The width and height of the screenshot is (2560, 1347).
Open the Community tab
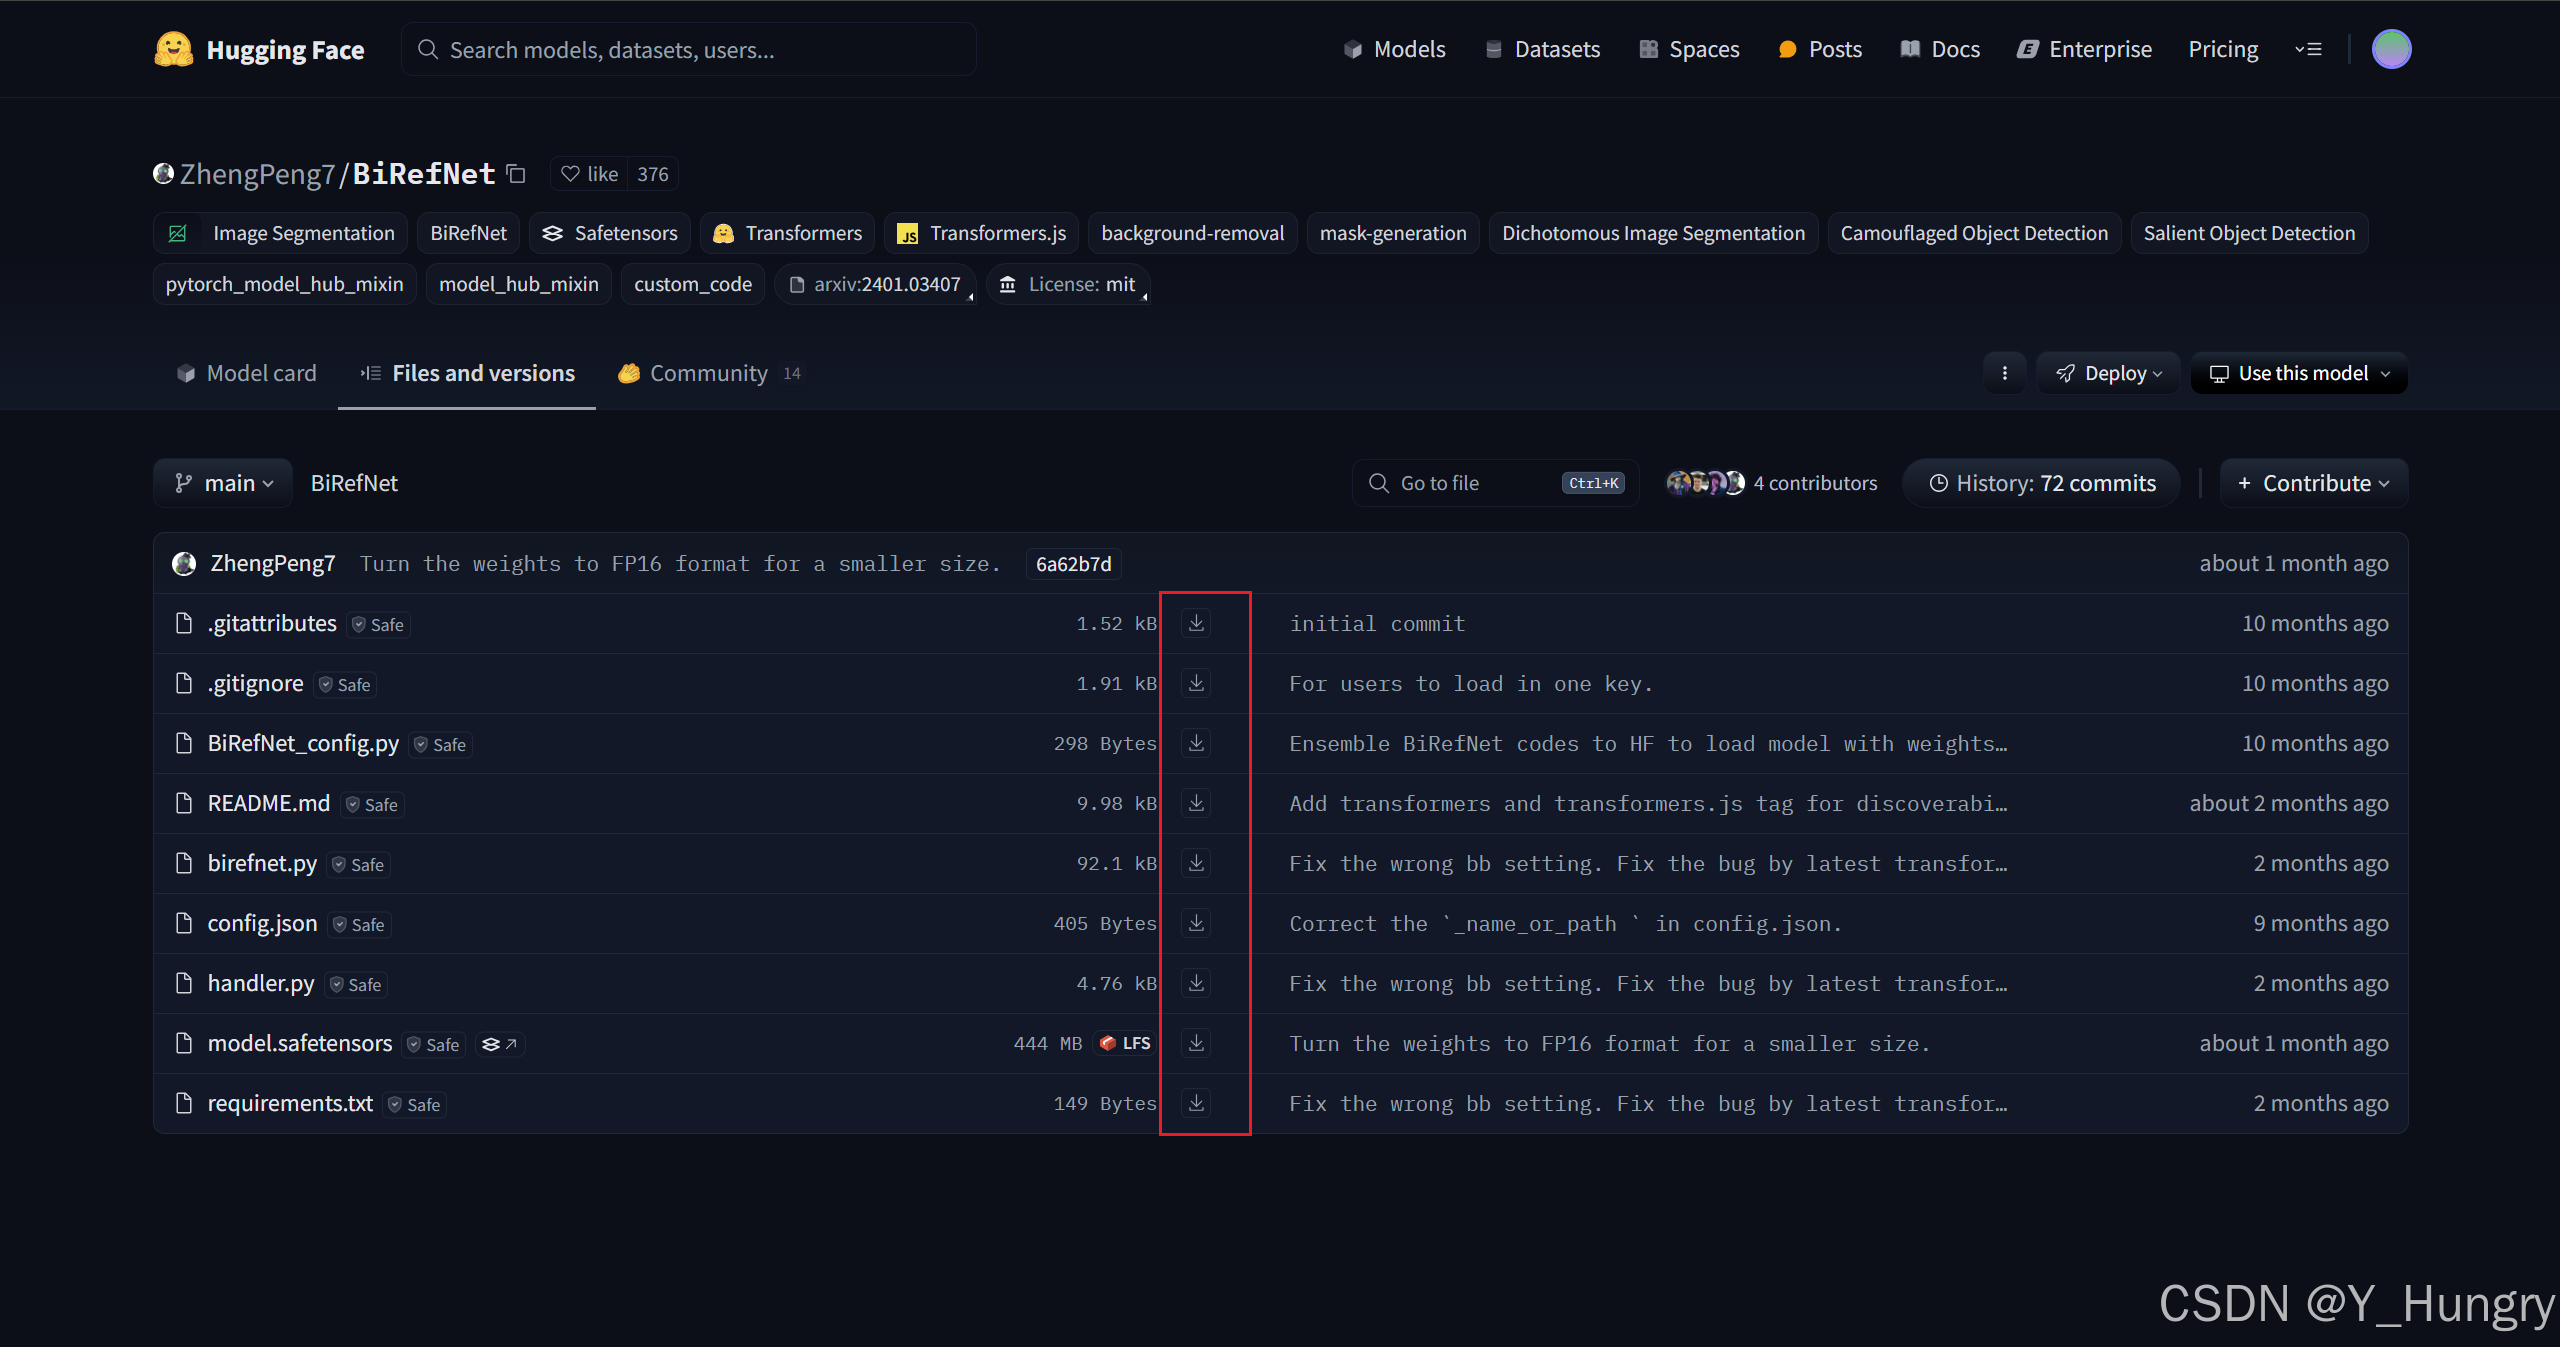click(x=708, y=373)
